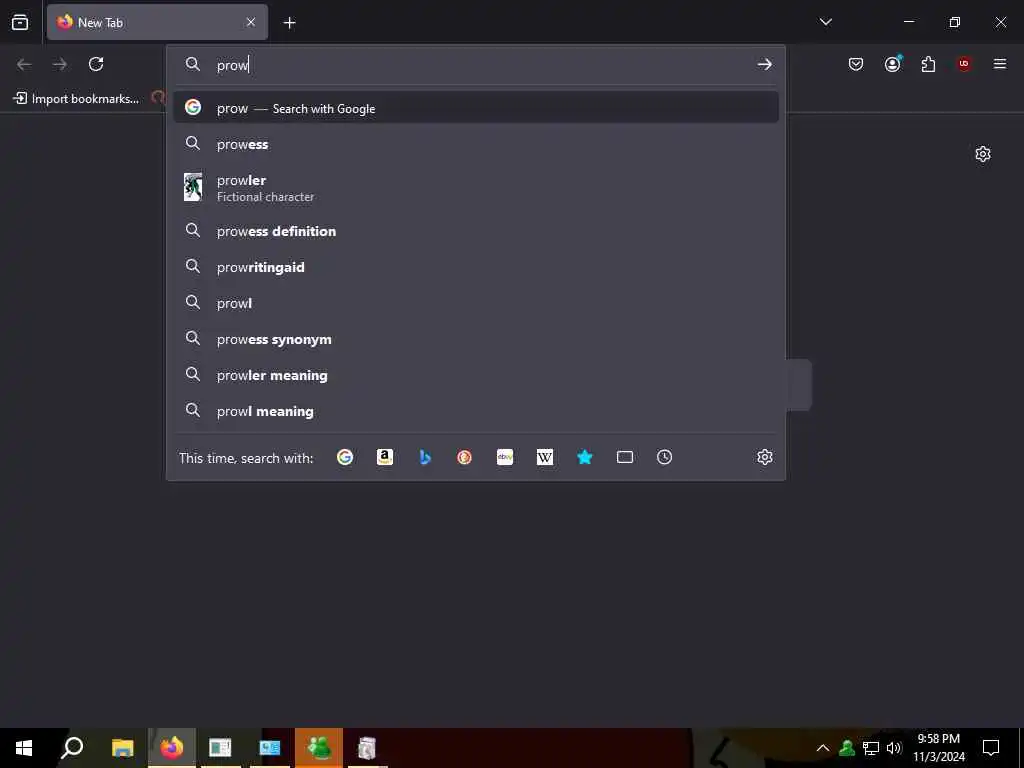Click the prowler character thumbnail

[193, 187]
